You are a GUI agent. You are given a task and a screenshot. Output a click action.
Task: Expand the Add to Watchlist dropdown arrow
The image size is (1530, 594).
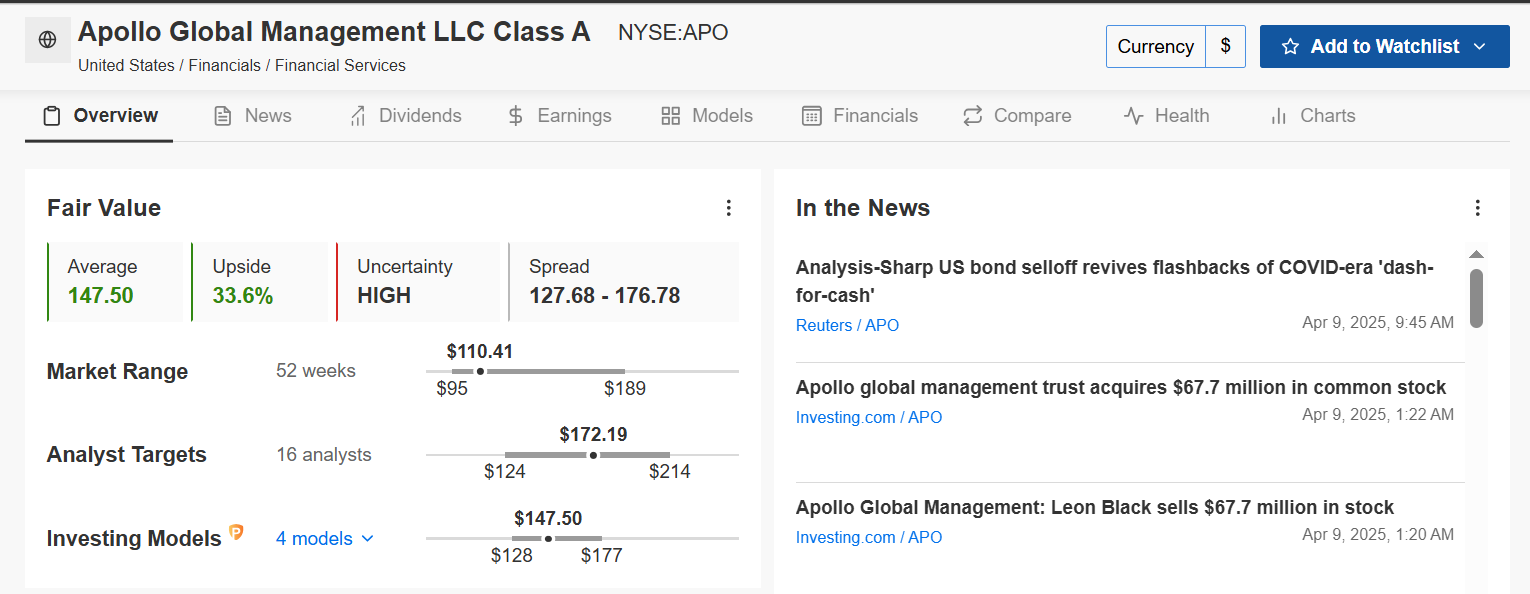1480,47
